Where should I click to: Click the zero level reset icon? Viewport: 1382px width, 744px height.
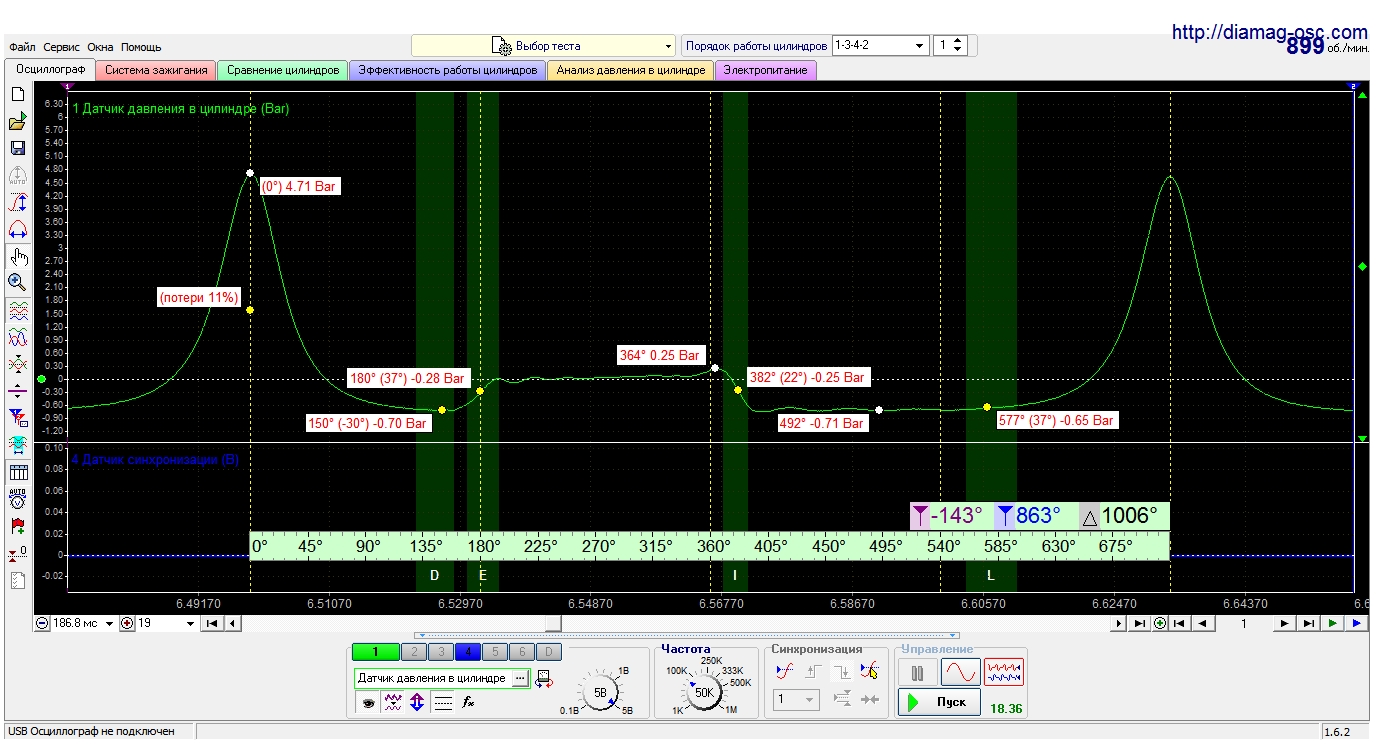pos(17,553)
